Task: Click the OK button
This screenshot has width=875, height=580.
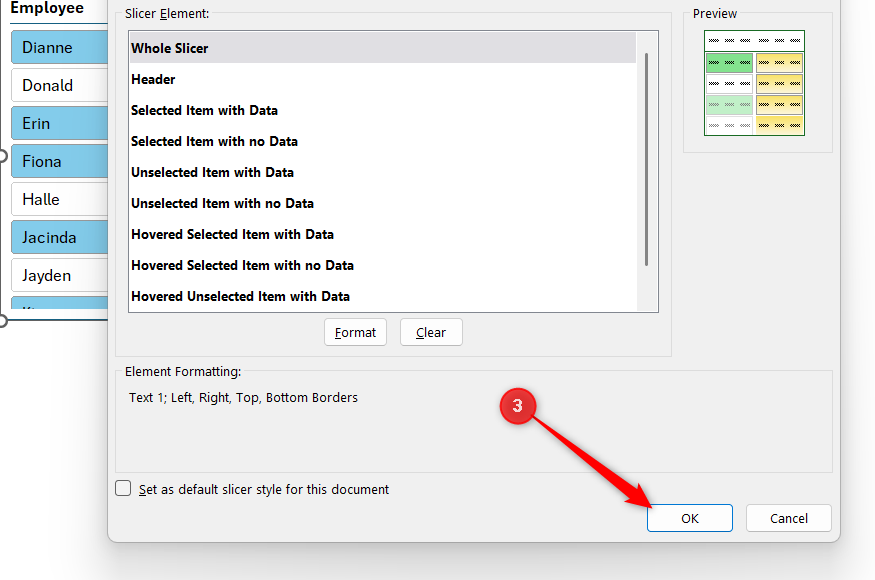Action: tap(690, 518)
